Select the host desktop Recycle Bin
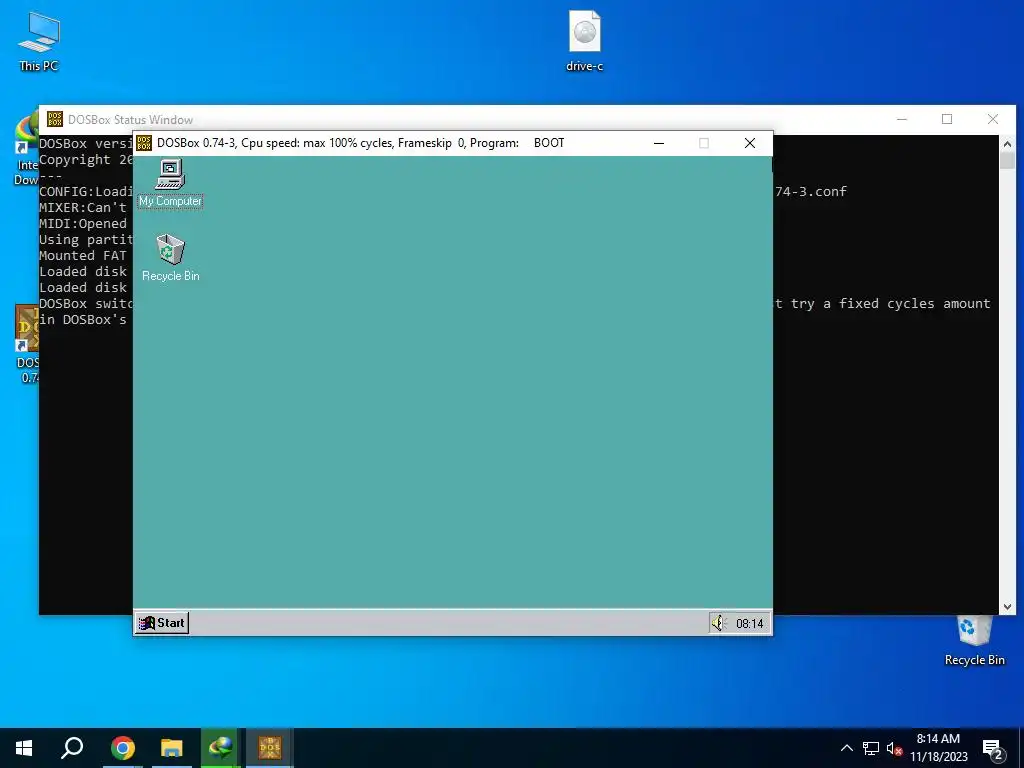The image size is (1024, 768). tap(974, 641)
